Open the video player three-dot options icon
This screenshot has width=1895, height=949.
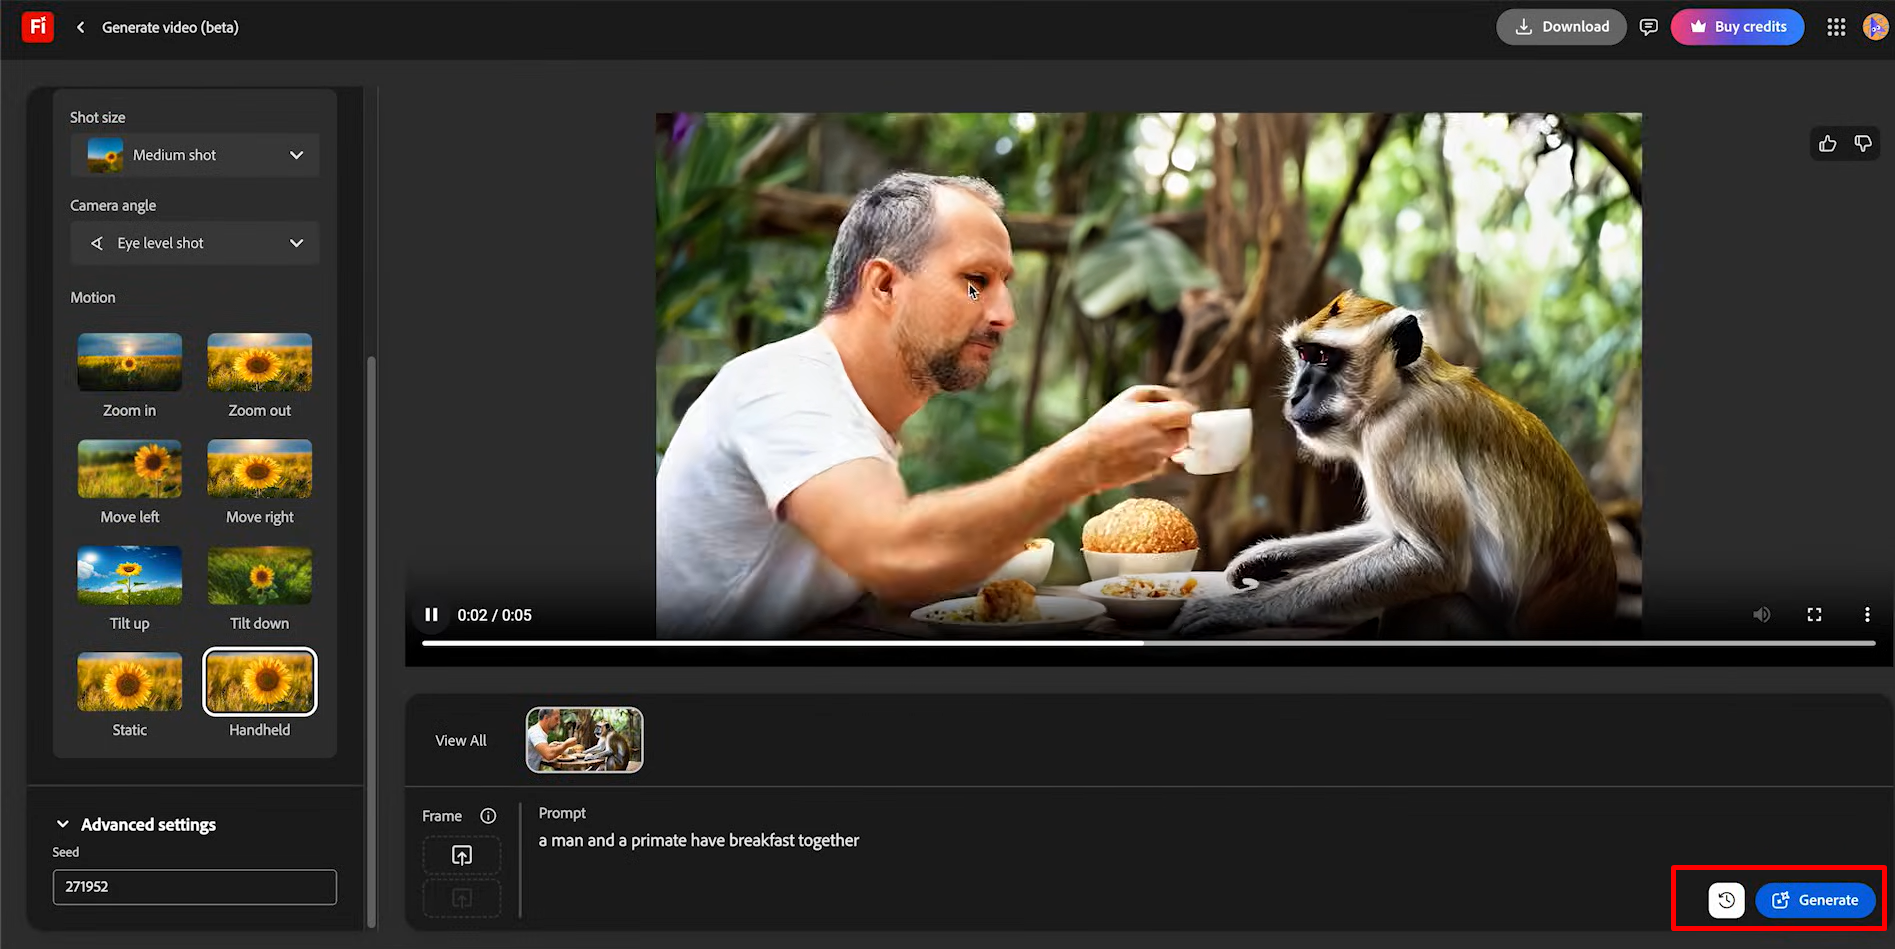pos(1867,614)
